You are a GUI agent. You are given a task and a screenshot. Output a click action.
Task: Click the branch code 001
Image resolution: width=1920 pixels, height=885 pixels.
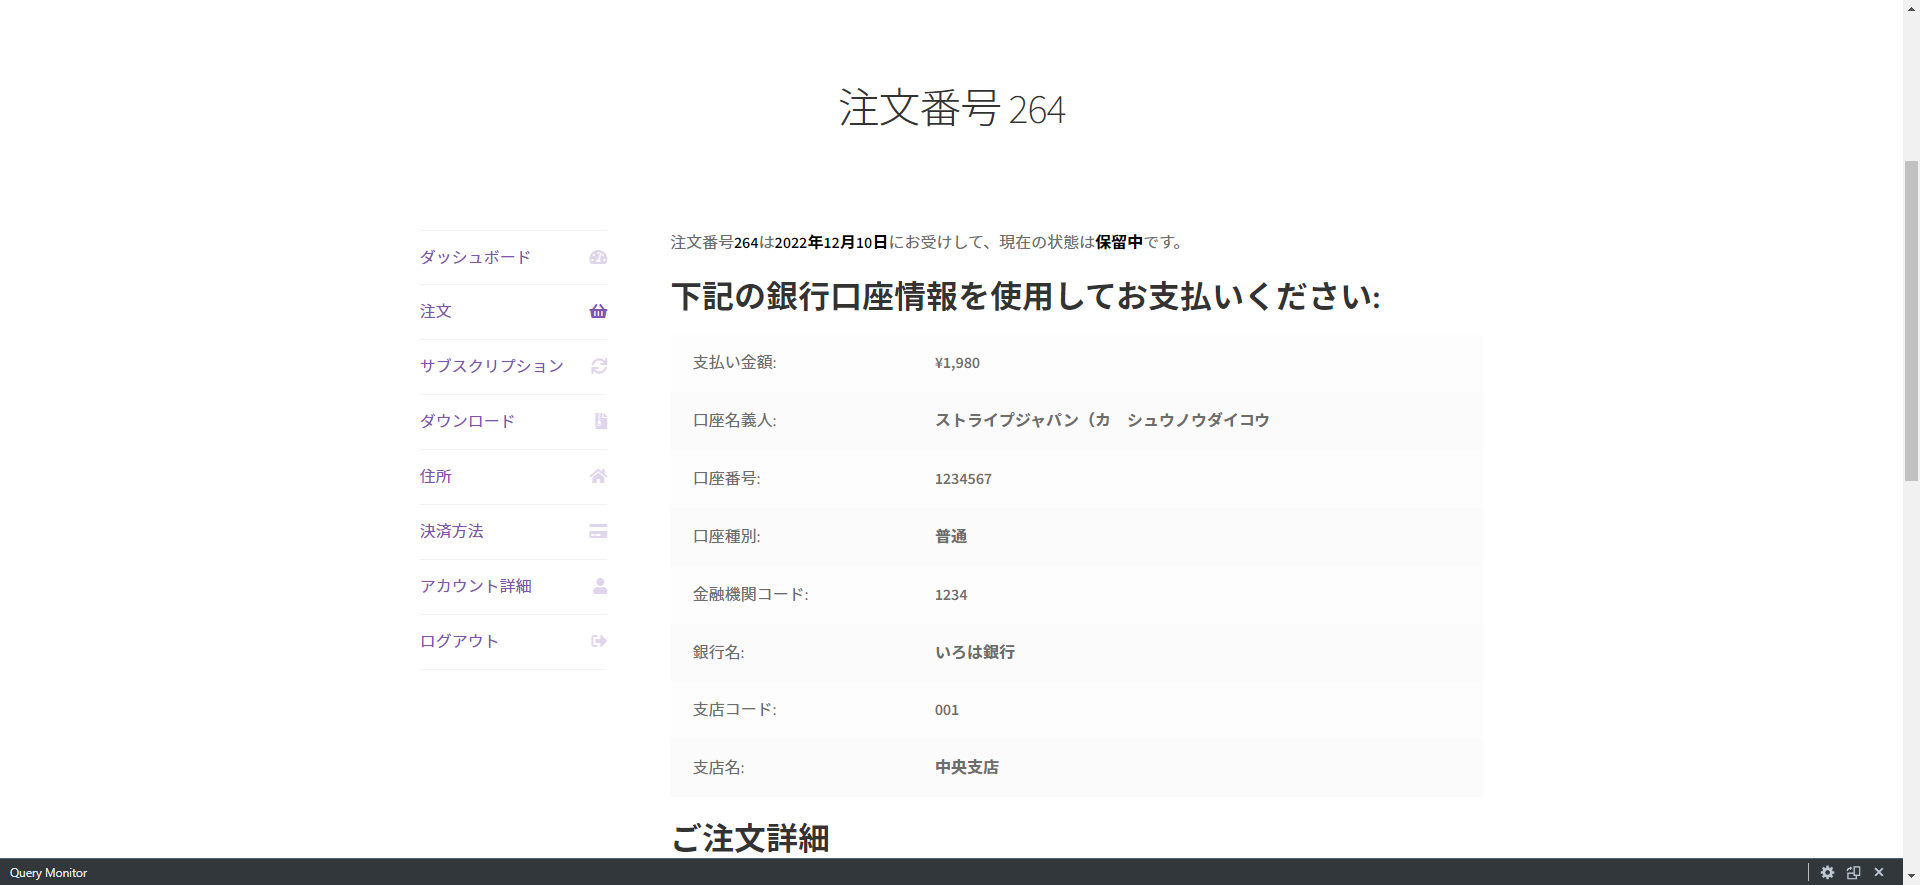[947, 710]
